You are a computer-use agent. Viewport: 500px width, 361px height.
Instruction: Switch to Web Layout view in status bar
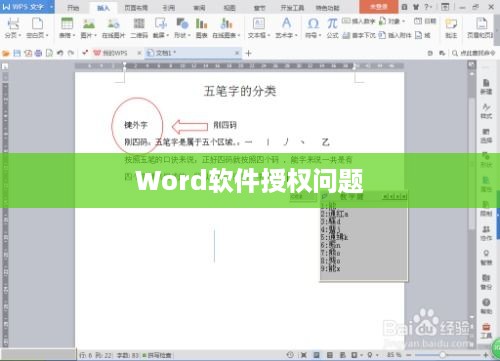(342, 355)
